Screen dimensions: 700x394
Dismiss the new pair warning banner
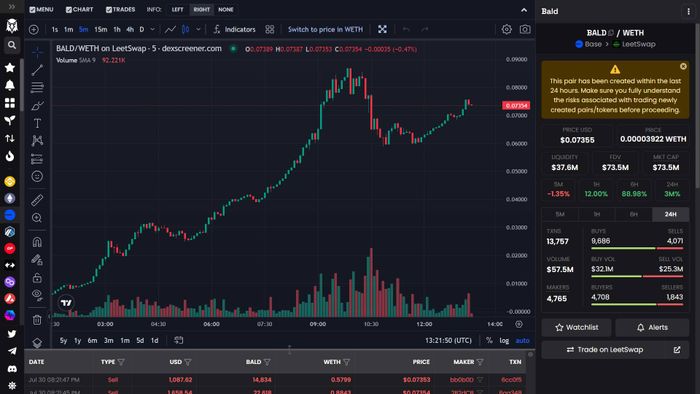pyautogui.click(x=683, y=66)
